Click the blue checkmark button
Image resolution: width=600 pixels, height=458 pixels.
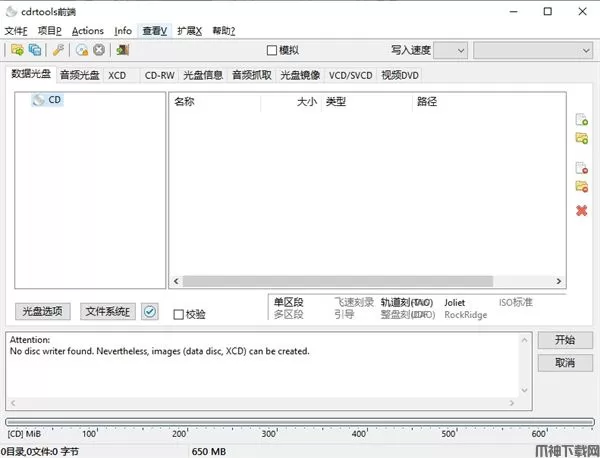coord(150,311)
